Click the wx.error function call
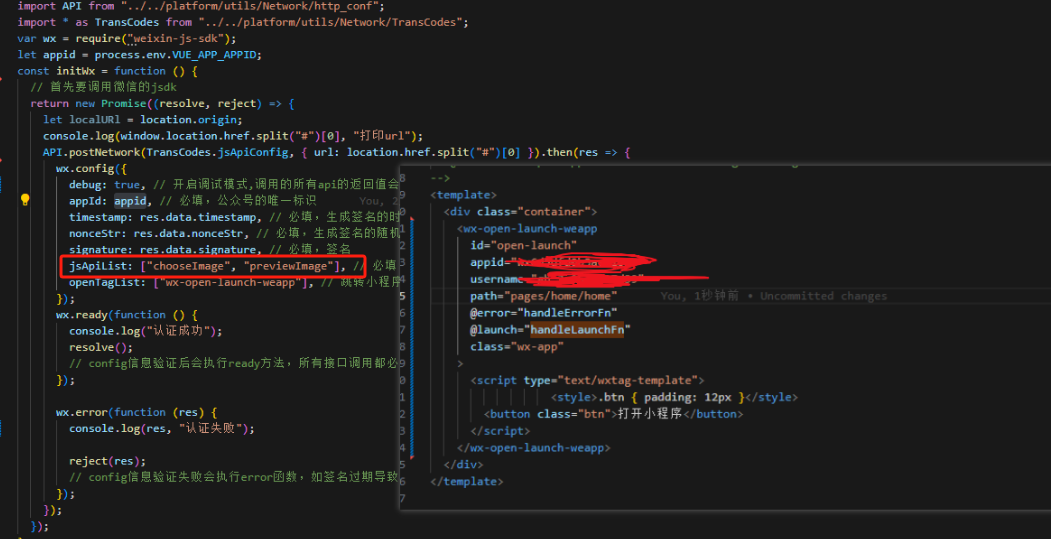The image size is (1051, 539). click(80, 412)
